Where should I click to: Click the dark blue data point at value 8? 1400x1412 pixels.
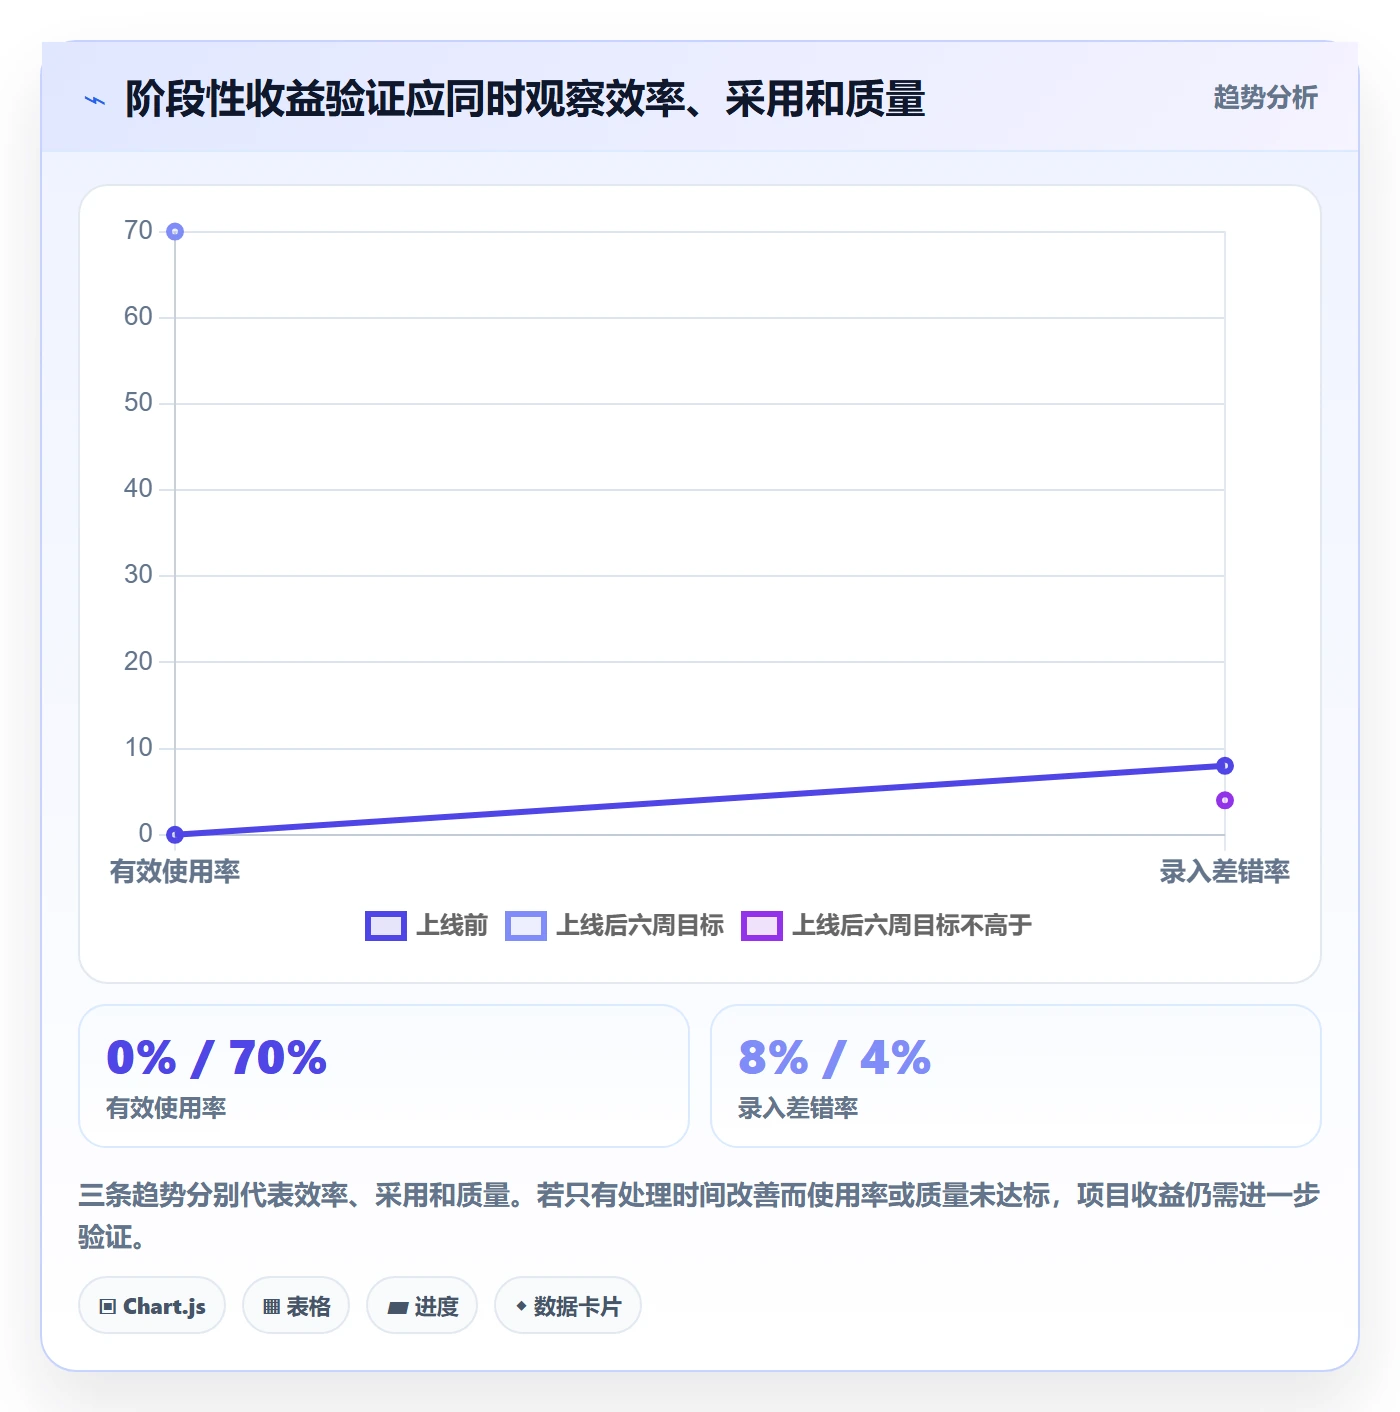(x=1225, y=766)
